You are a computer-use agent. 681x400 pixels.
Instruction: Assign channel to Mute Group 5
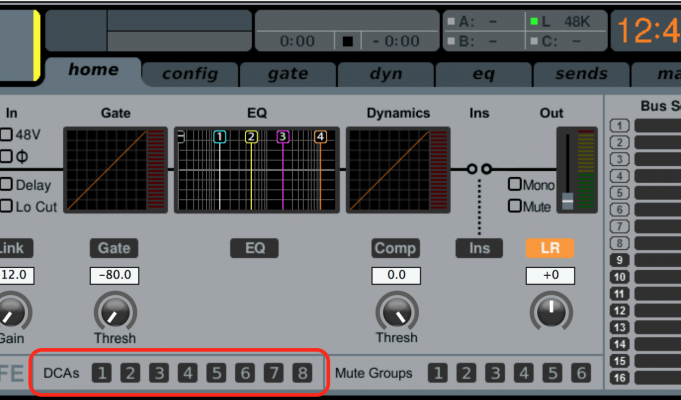click(552, 373)
